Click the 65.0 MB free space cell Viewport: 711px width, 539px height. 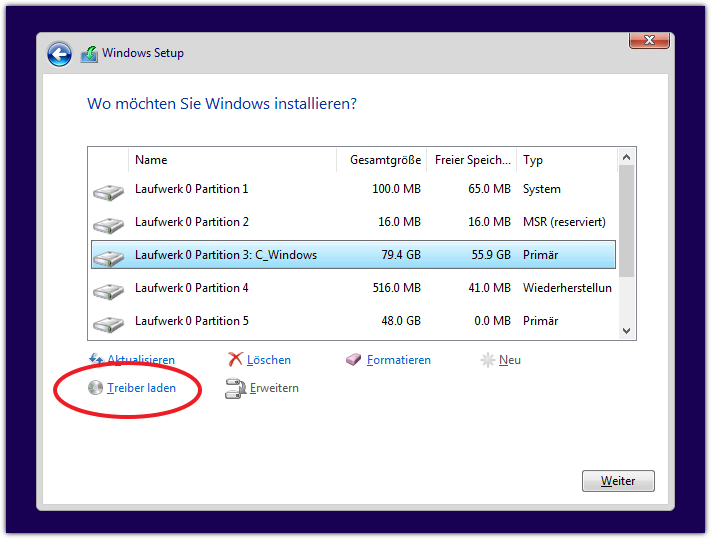(489, 189)
